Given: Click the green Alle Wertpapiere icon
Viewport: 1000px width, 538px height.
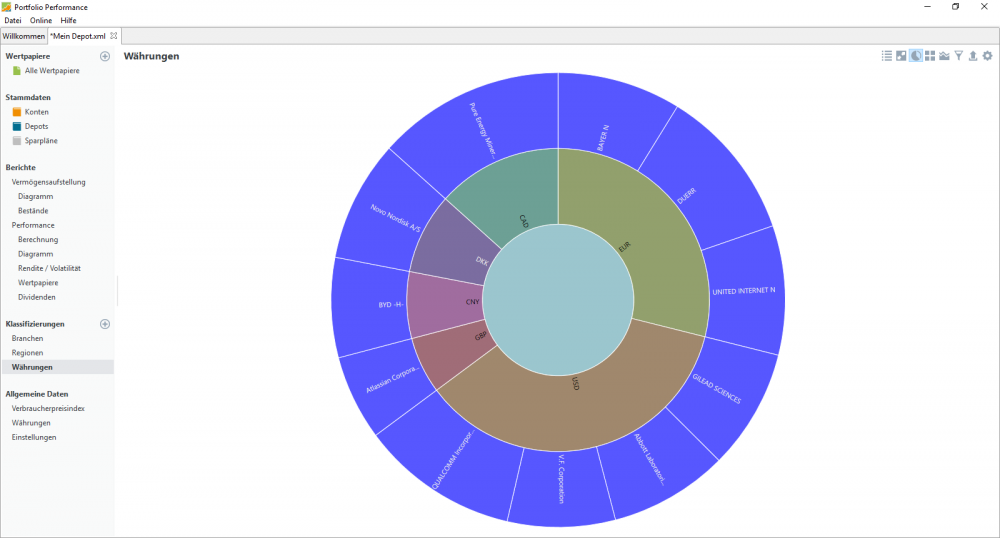Looking at the screenshot, I should click(x=17, y=71).
